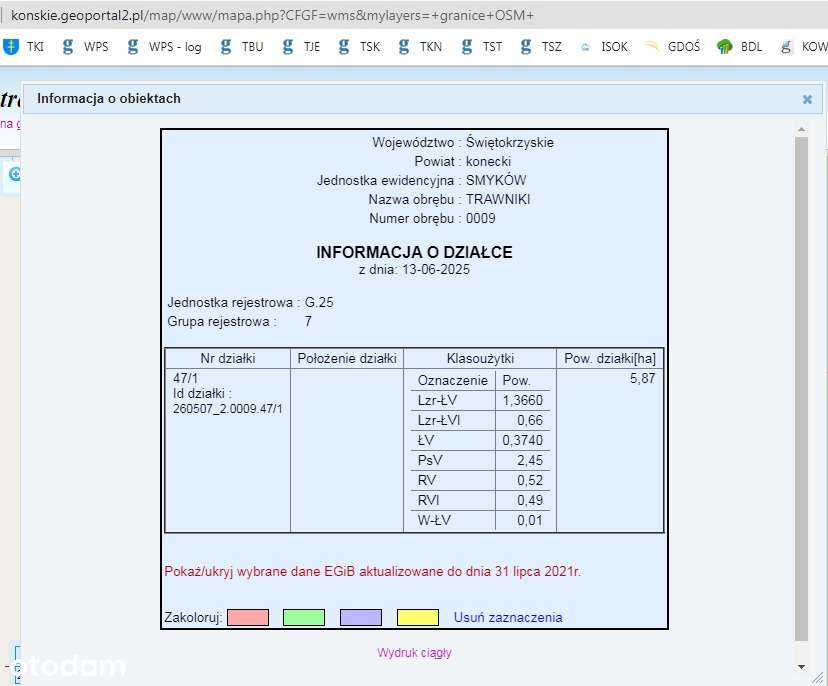
Task: Open the GDOŚ bookmark
Action: click(672, 46)
